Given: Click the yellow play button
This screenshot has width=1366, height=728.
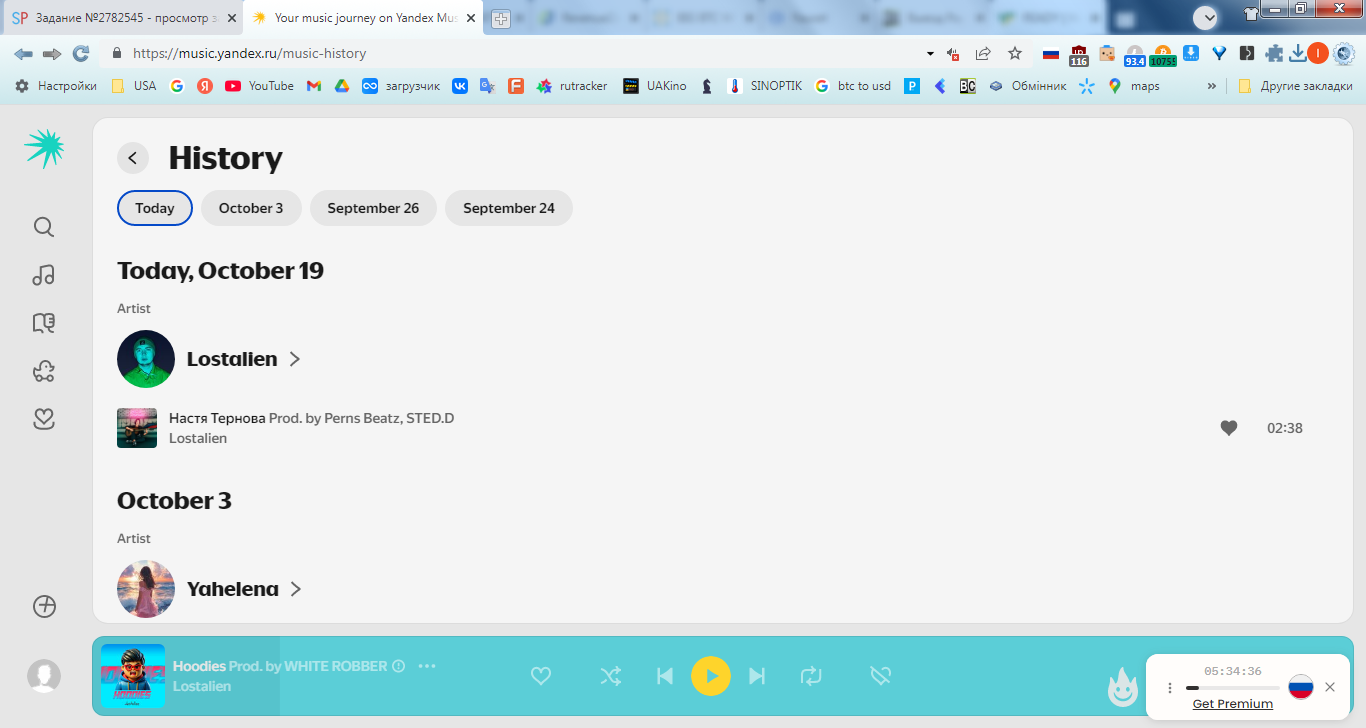Looking at the screenshot, I should pos(711,676).
